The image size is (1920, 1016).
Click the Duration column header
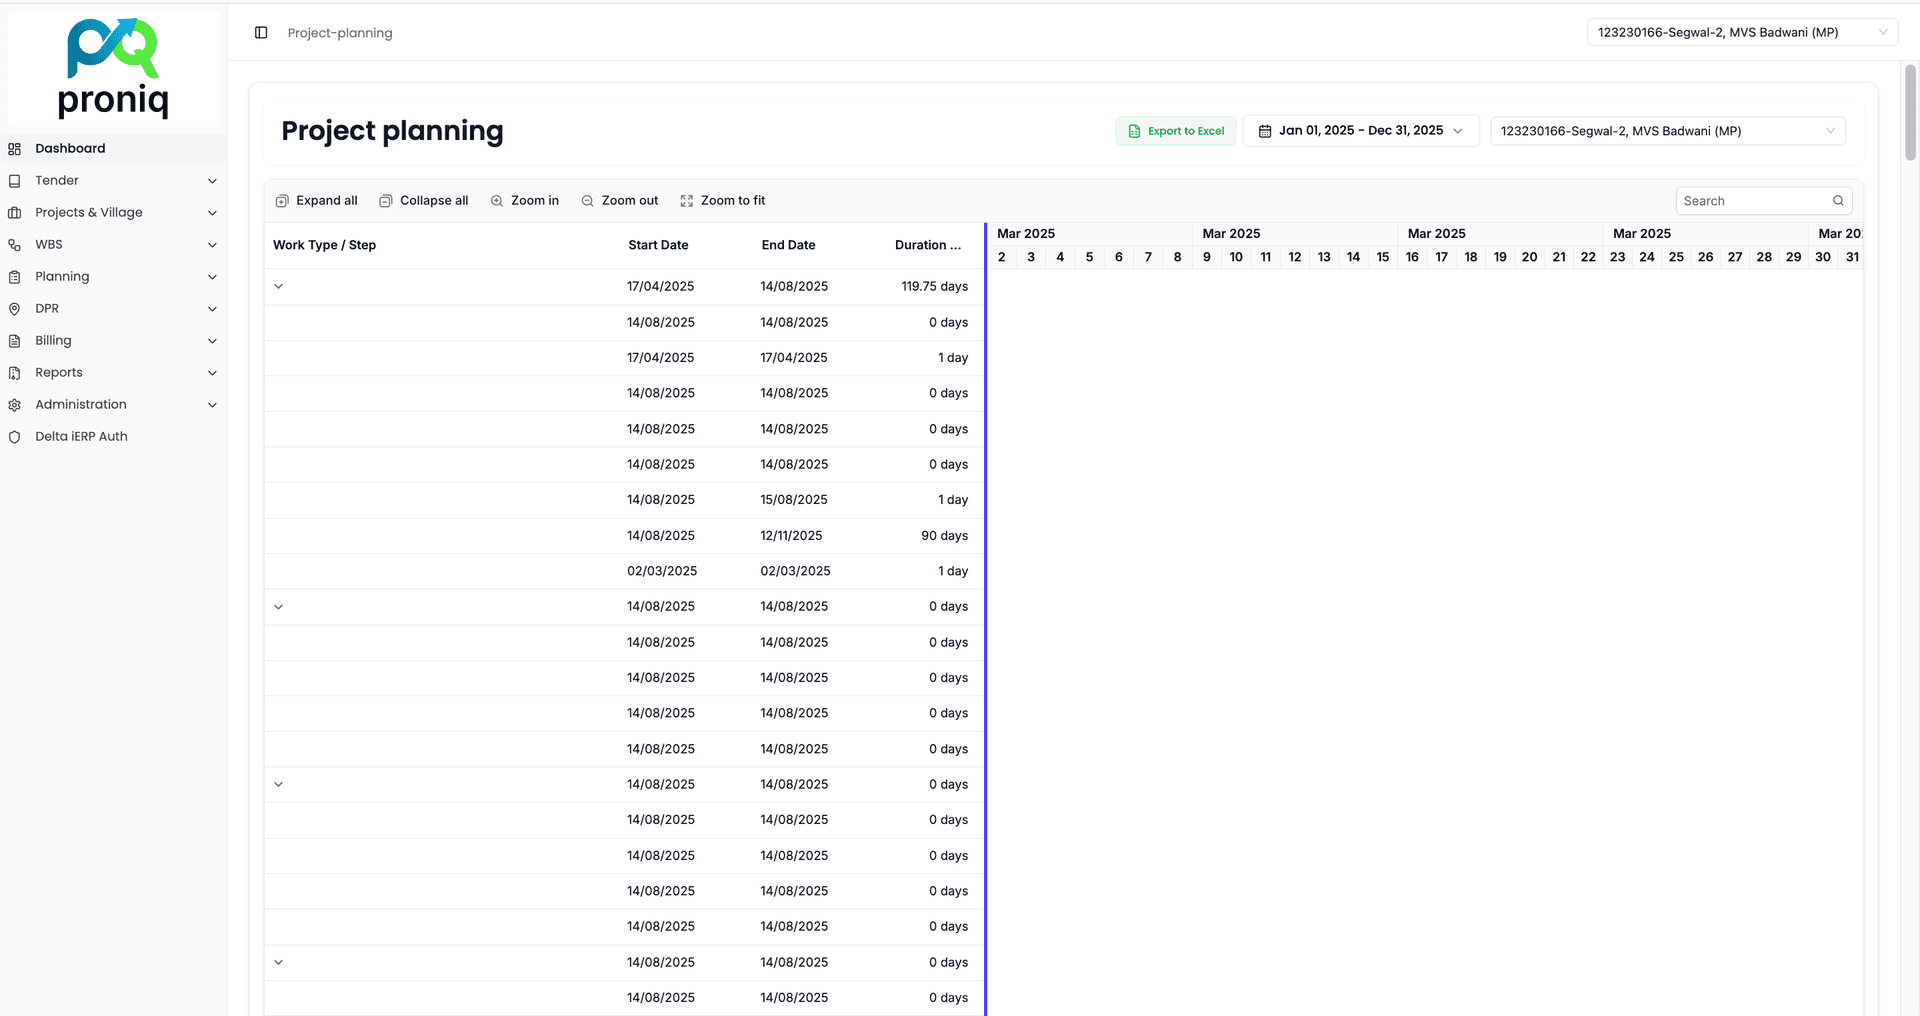[x=927, y=245]
